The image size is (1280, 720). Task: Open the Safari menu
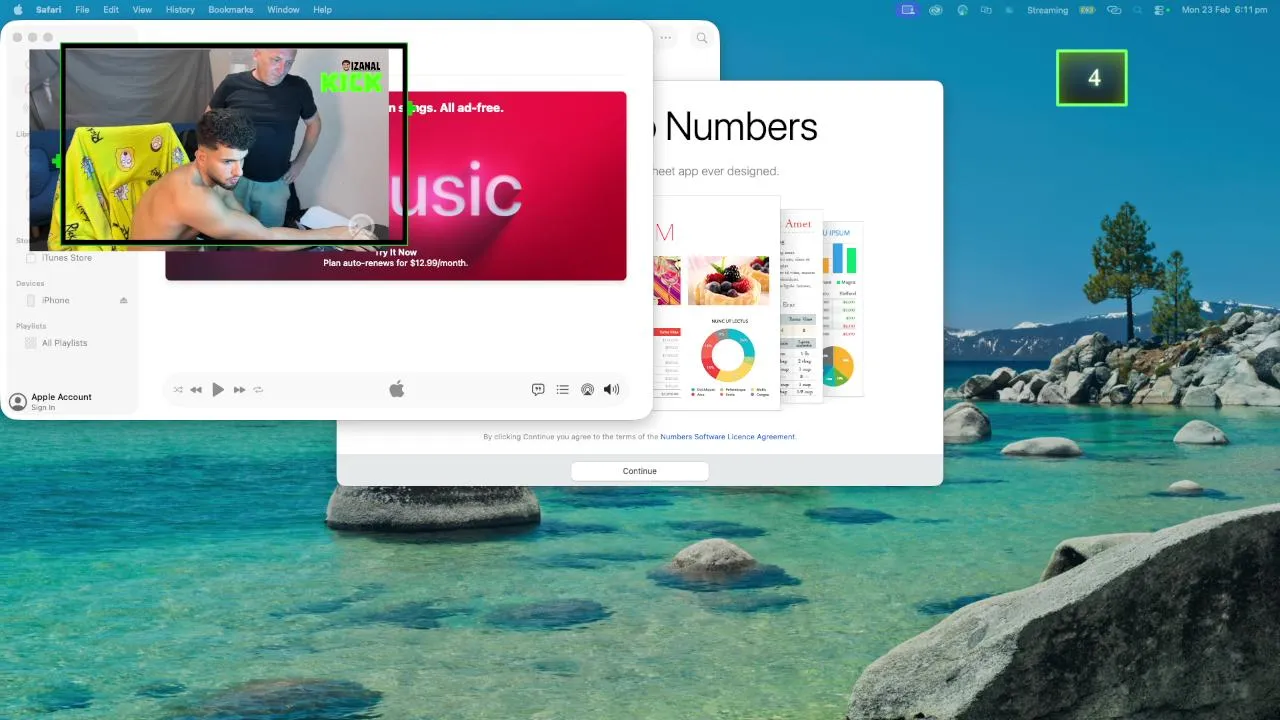(x=49, y=9)
